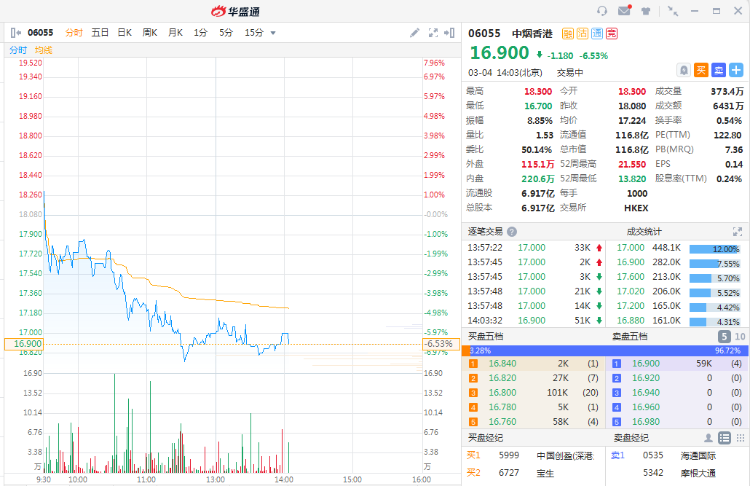
Task: Open the chart period dropdown arrow
Action: [x=273, y=33]
